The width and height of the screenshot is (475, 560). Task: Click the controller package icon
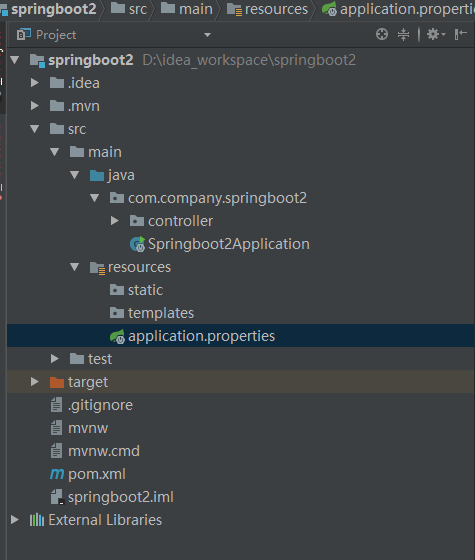(137, 221)
